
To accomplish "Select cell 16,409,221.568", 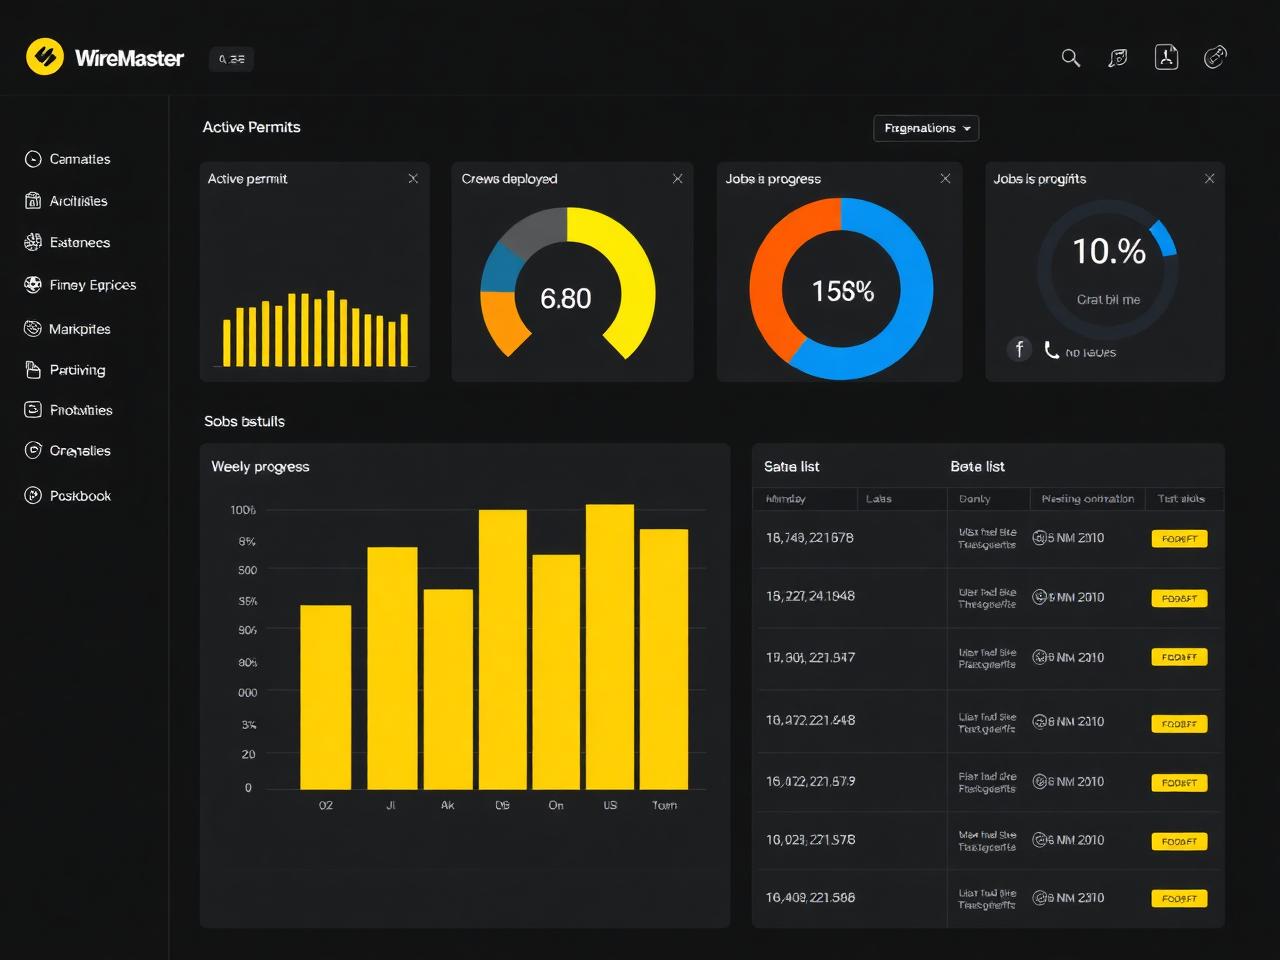I will [810, 898].
